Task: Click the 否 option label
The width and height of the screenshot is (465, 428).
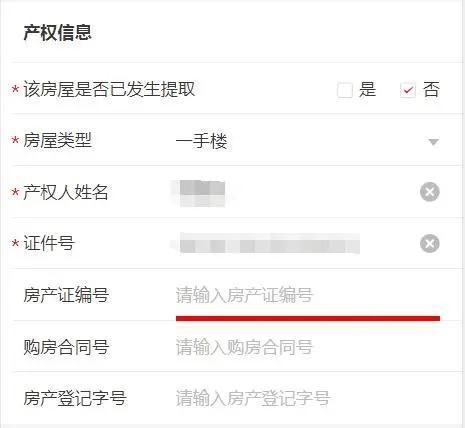Action: click(431, 90)
